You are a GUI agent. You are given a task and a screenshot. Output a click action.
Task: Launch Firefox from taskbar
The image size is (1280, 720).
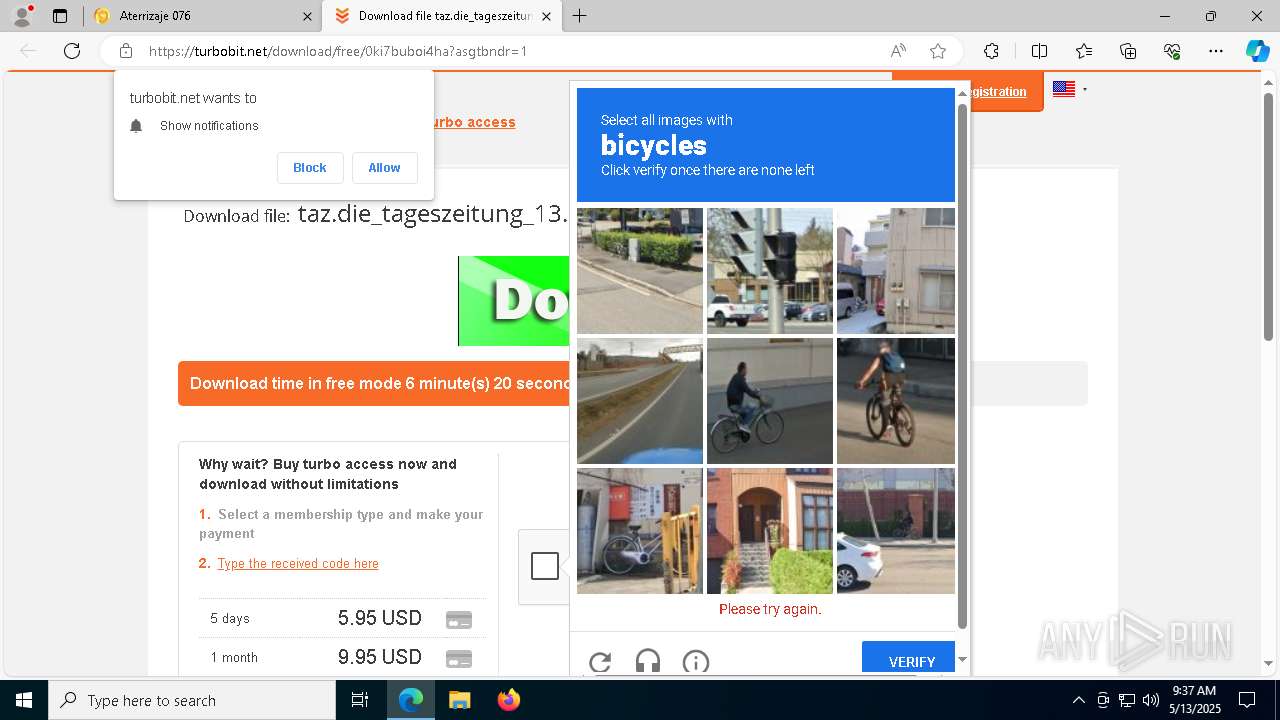[x=508, y=700]
